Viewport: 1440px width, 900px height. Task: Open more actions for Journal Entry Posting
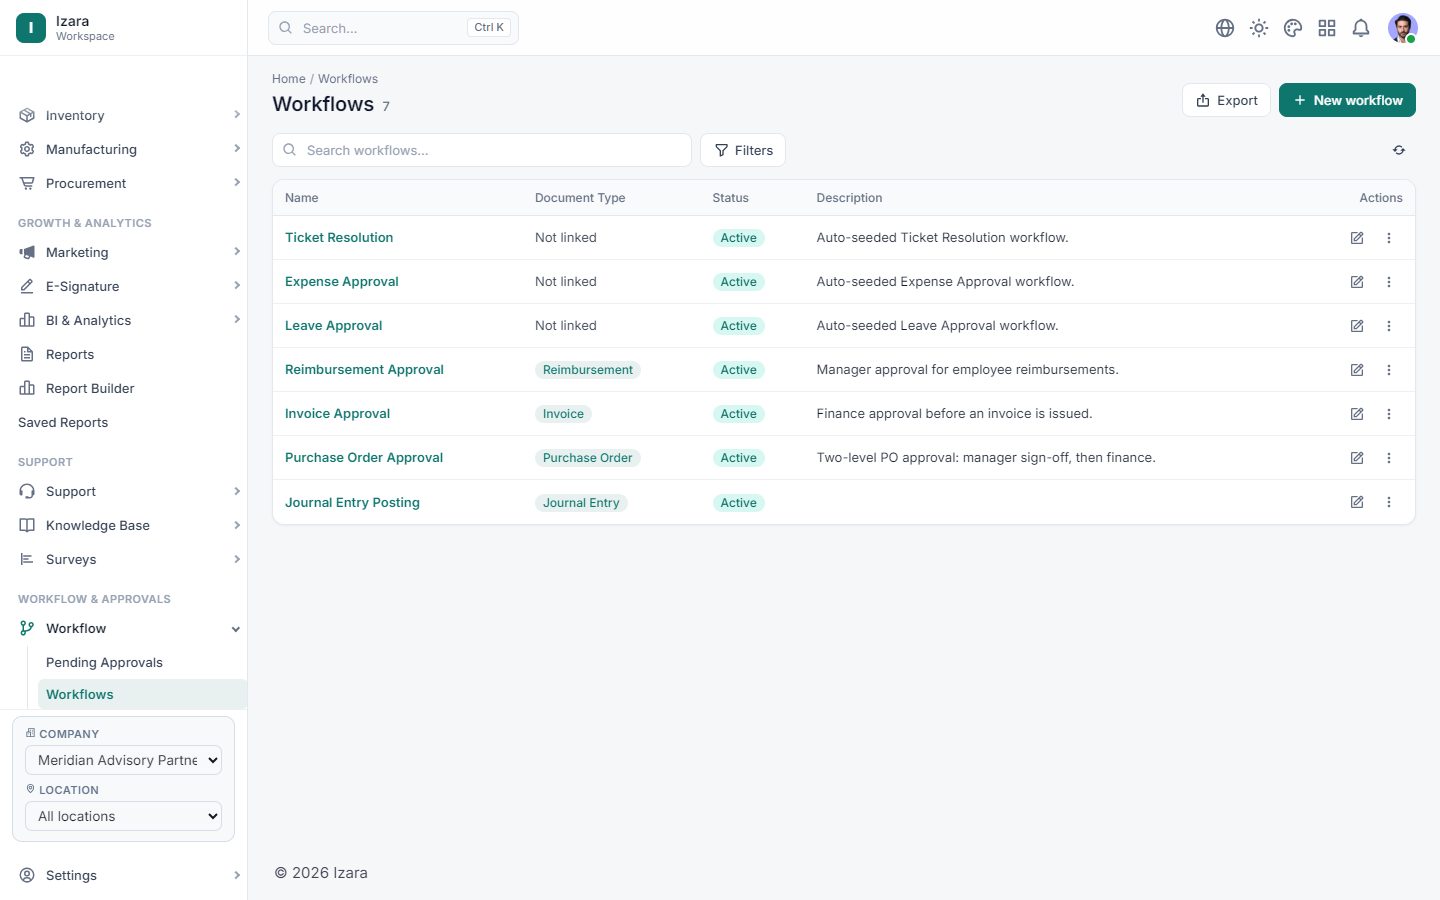(1389, 502)
